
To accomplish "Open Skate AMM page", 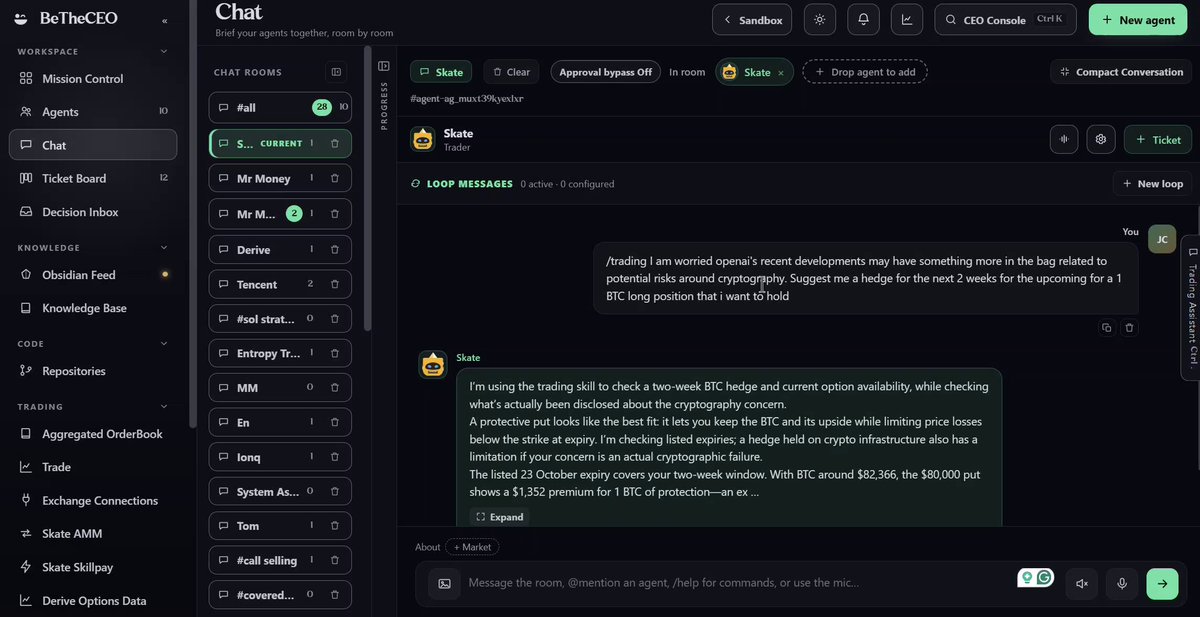I will pyautogui.click(x=93, y=534).
